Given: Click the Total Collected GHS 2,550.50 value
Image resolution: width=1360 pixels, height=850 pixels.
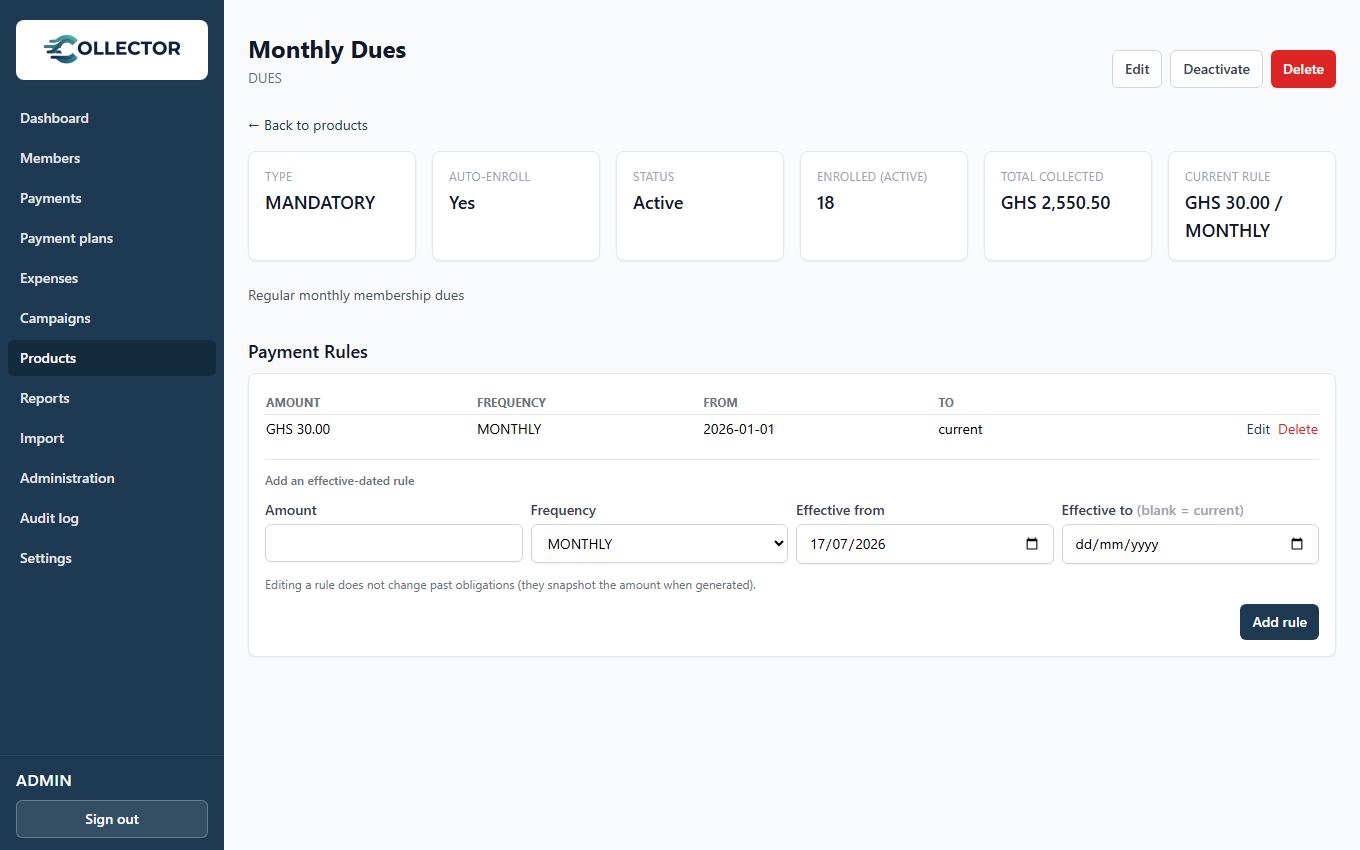Looking at the screenshot, I should point(1055,203).
